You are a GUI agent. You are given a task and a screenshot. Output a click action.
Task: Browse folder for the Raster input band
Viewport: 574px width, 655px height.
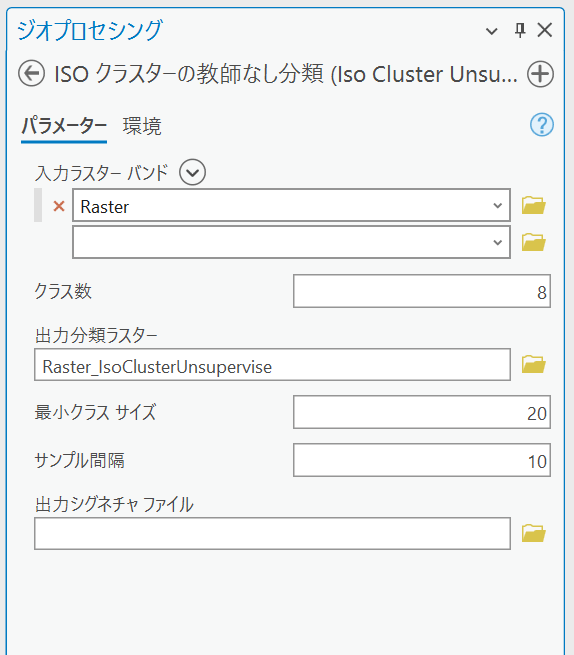coord(533,205)
